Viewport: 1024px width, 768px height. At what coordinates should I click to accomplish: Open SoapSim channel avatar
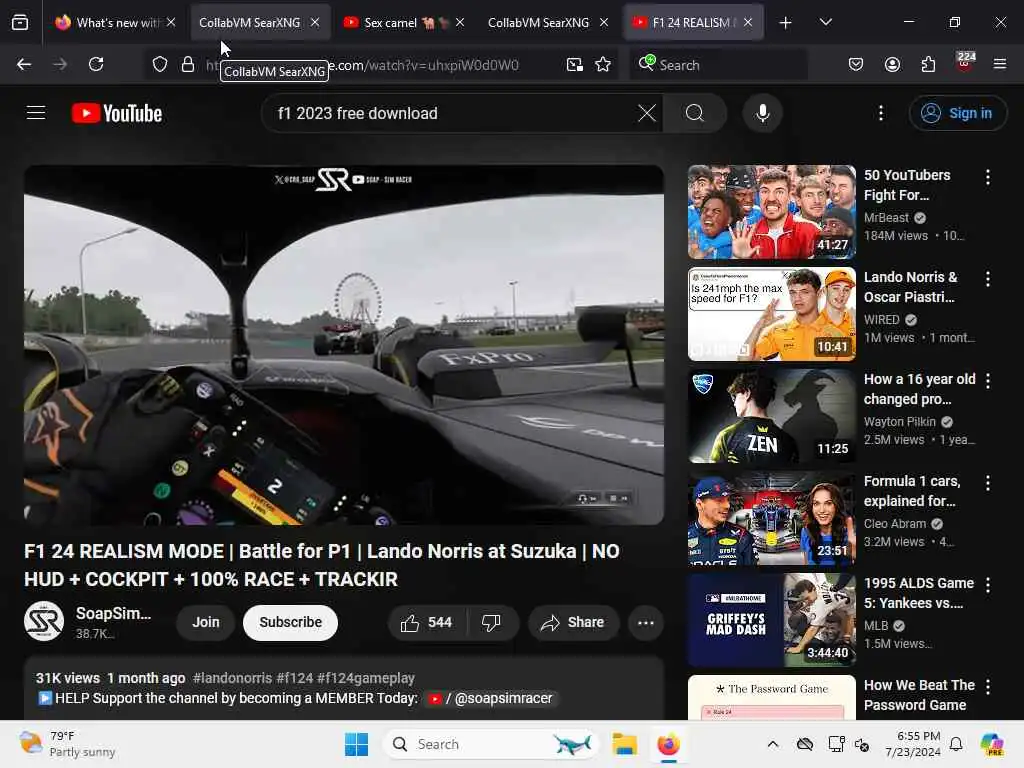tap(44, 621)
